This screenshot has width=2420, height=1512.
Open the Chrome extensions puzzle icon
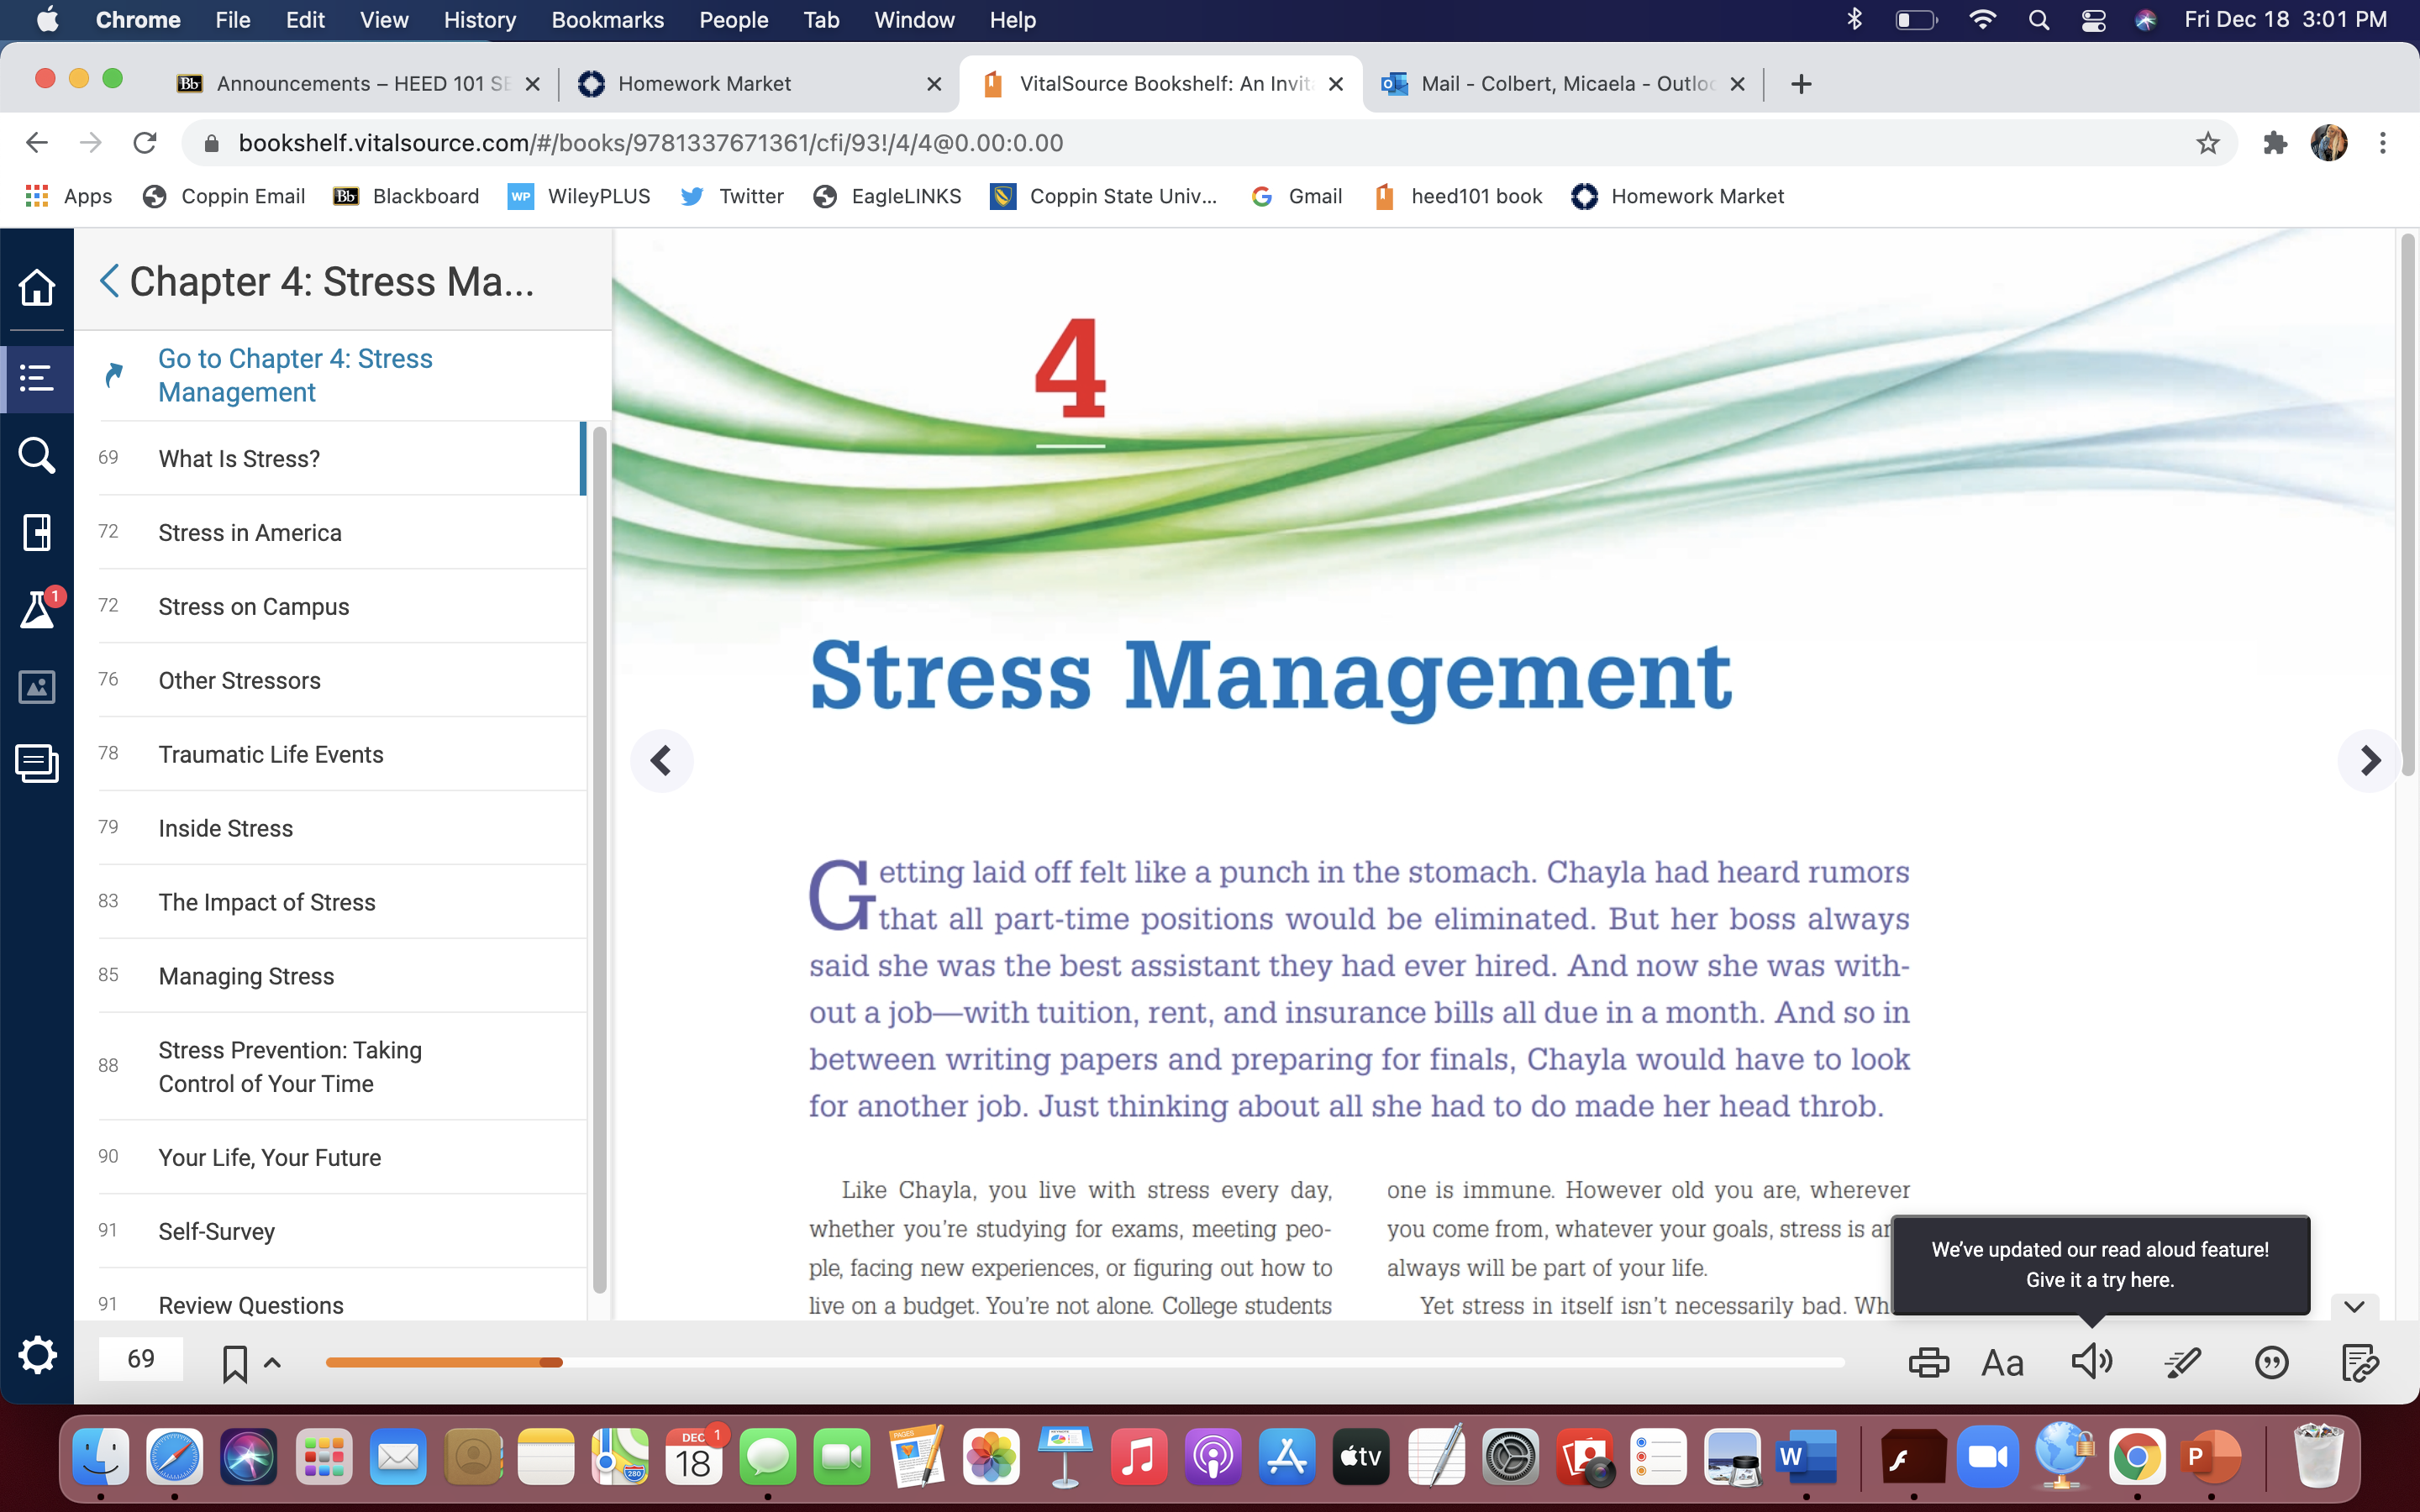[x=2275, y=143]
